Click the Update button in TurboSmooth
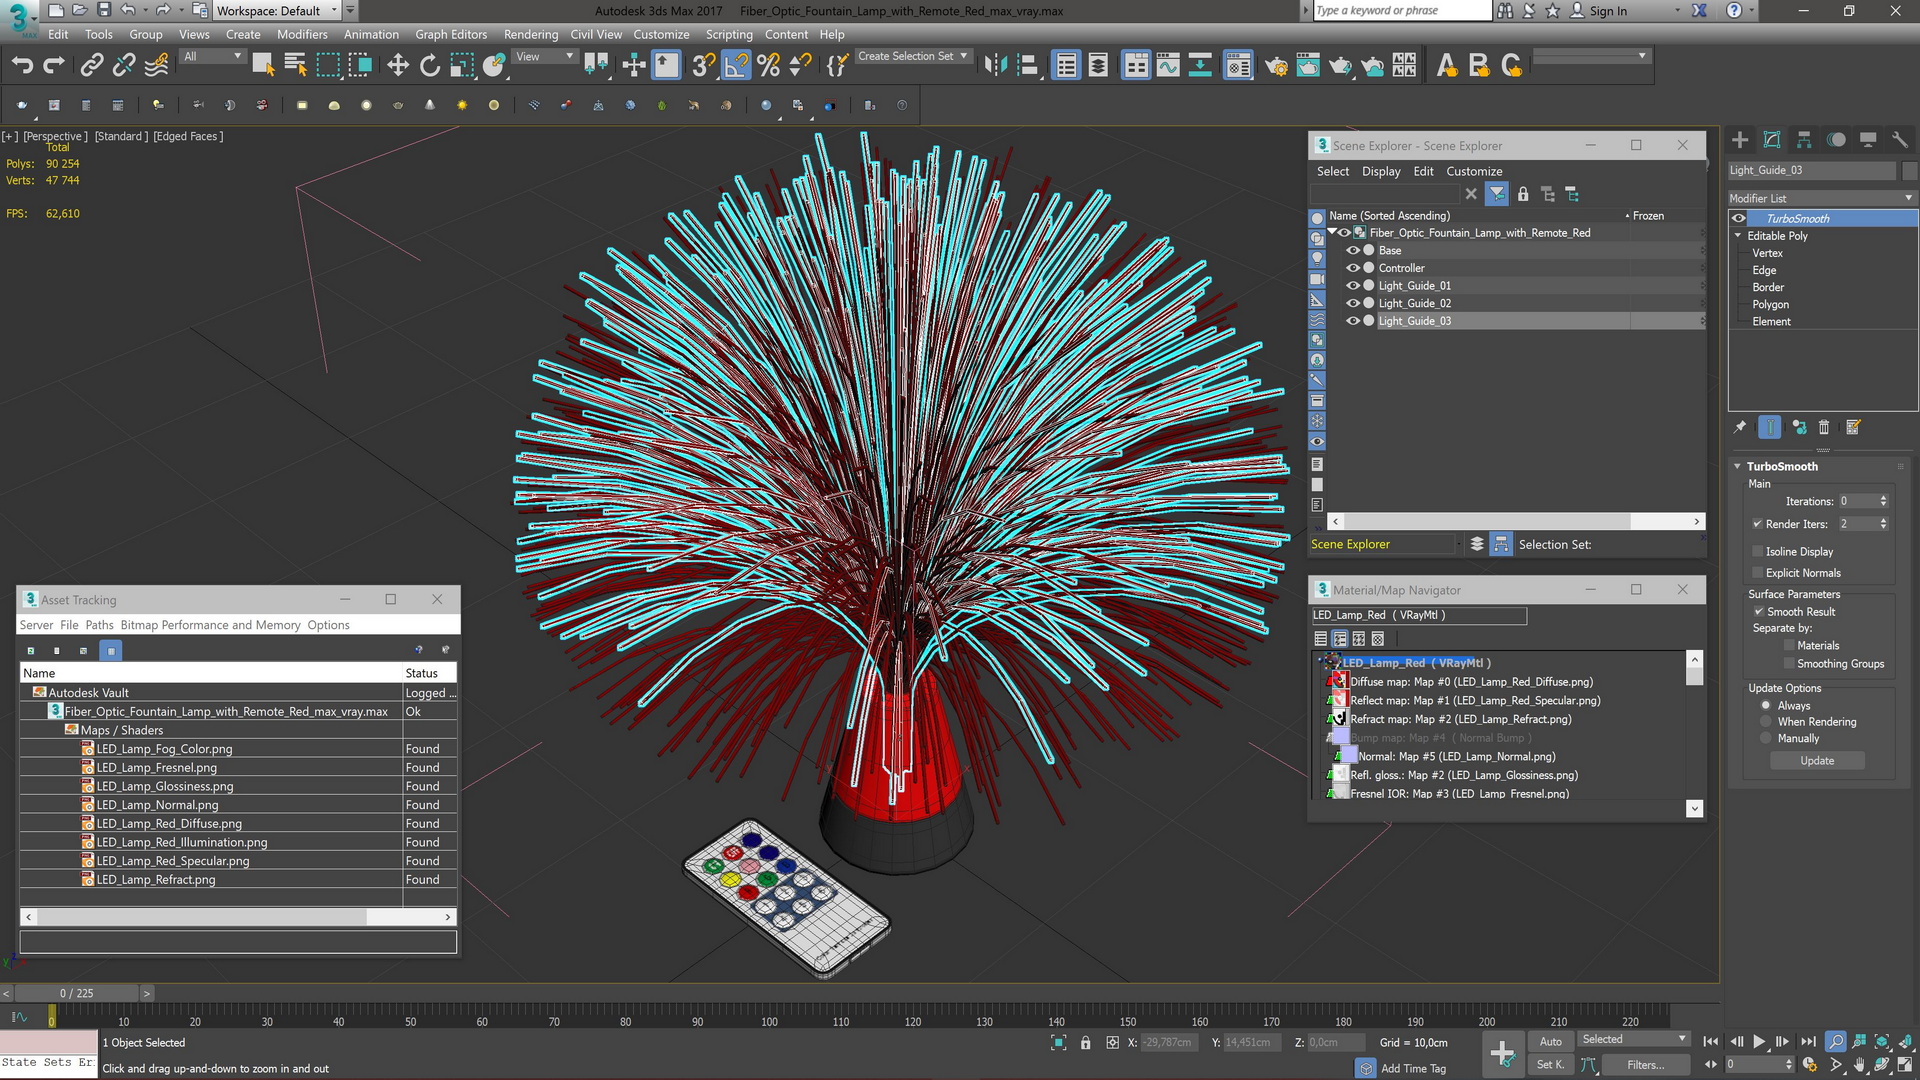The image size is (1920, 1080). 1817,761
